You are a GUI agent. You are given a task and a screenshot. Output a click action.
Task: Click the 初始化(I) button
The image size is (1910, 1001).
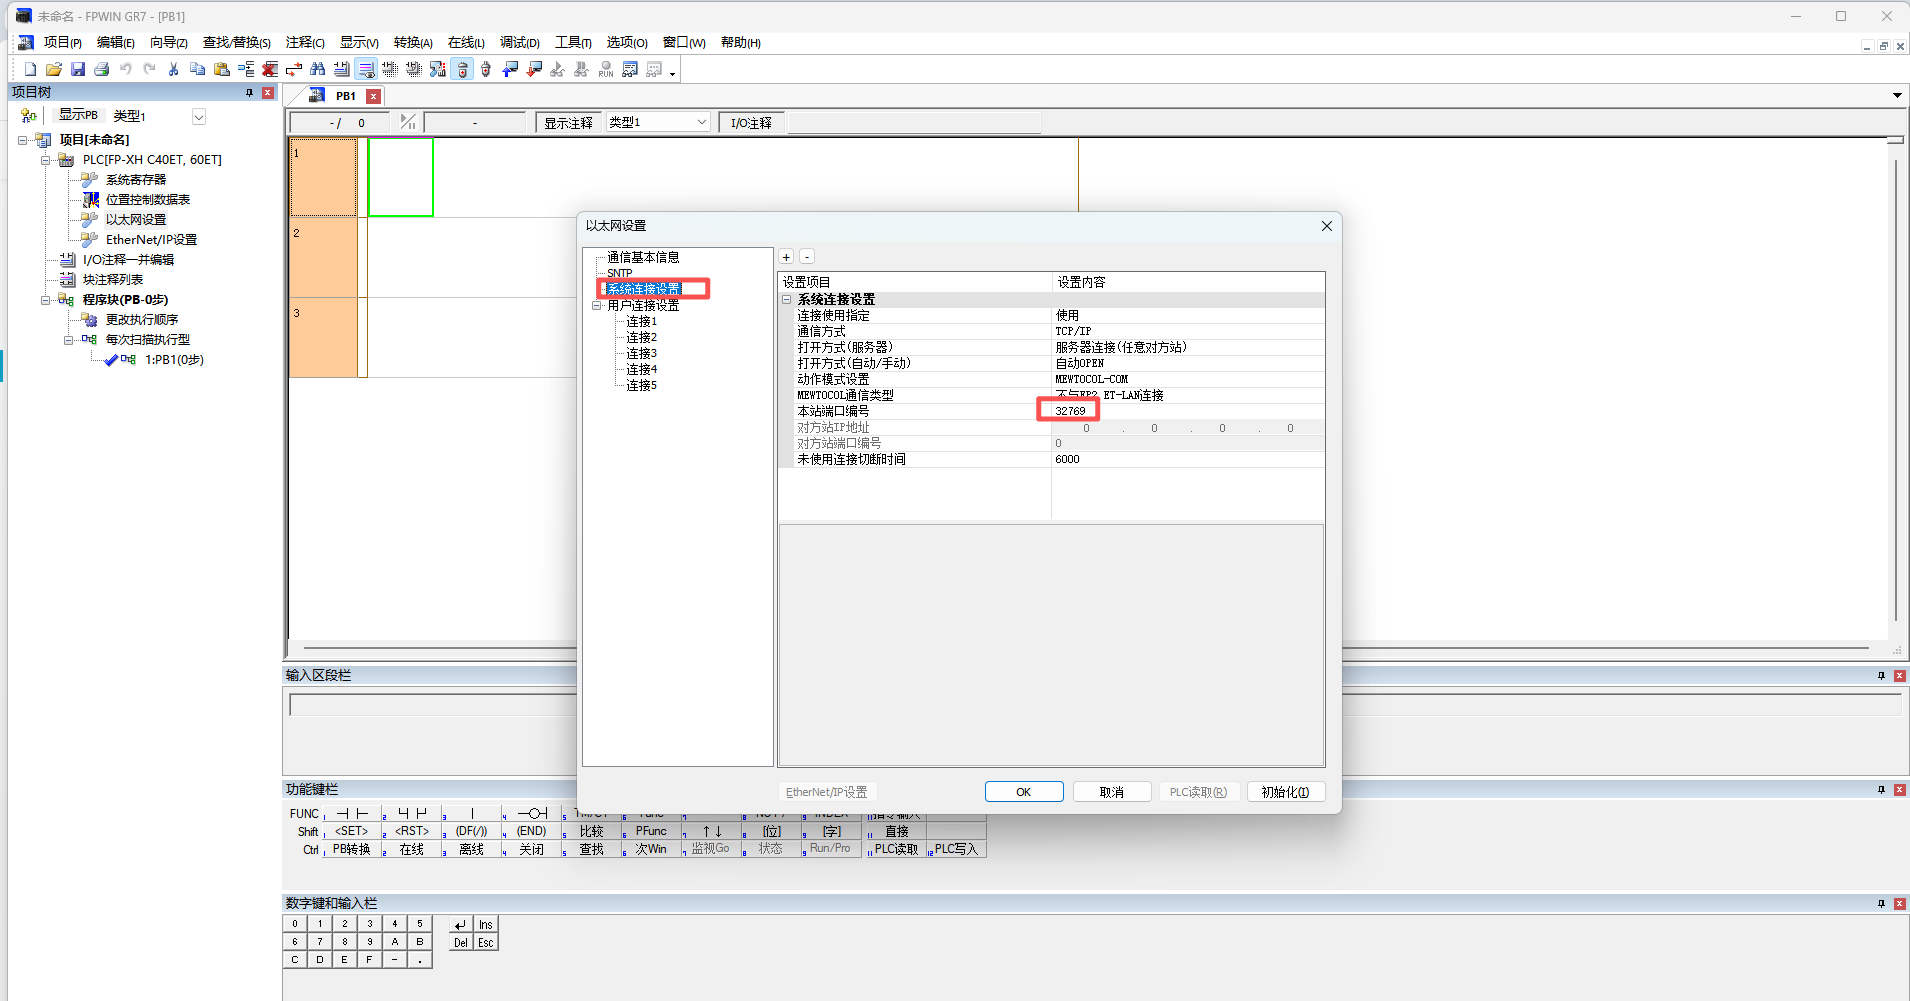[1285, 792]
